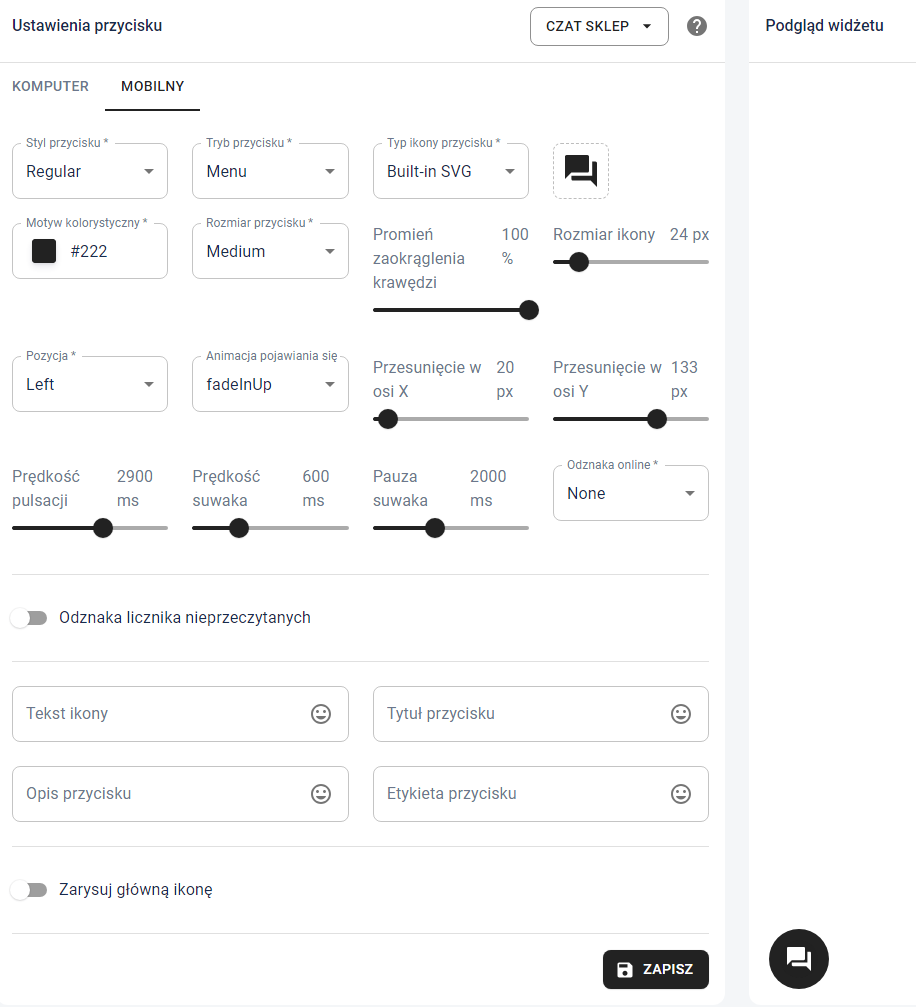
Task: Open emoji picker in Tekst ikony field
Action: pos(321,714)
